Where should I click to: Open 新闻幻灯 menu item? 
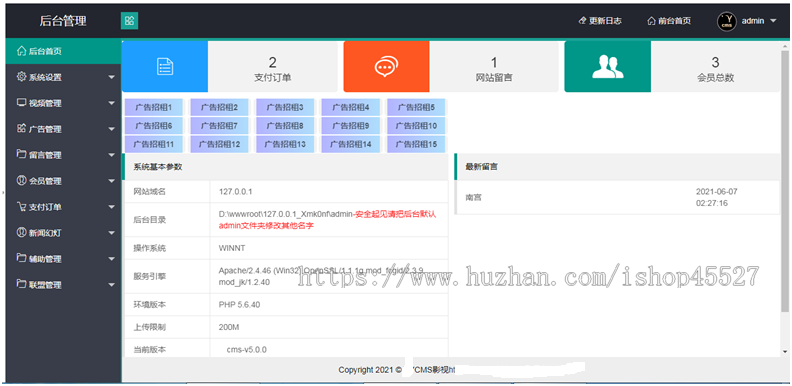63,233
